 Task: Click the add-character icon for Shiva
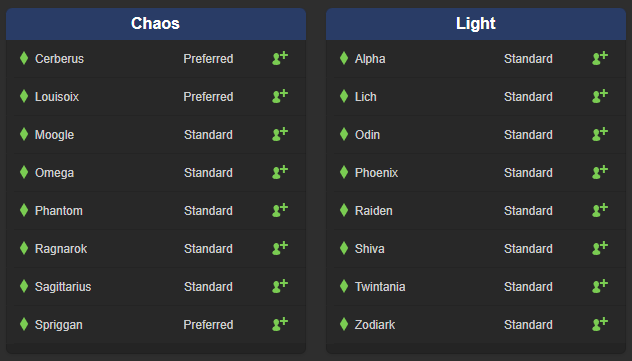coord(600,248)
